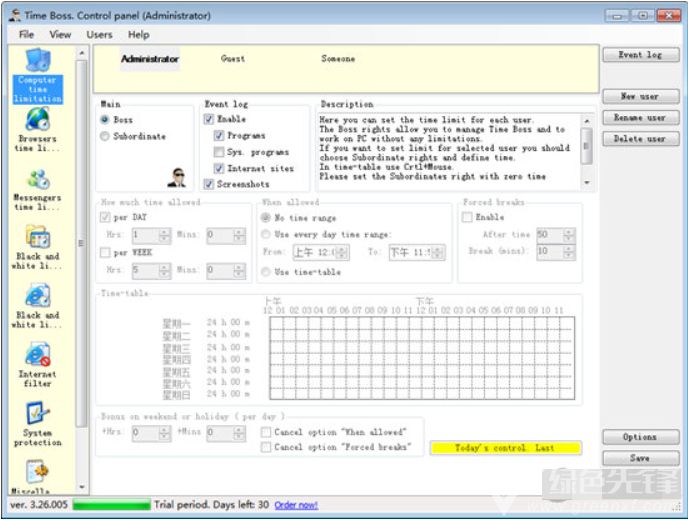Check Cancel option "Forced breaks"

(x=265, y=447)
